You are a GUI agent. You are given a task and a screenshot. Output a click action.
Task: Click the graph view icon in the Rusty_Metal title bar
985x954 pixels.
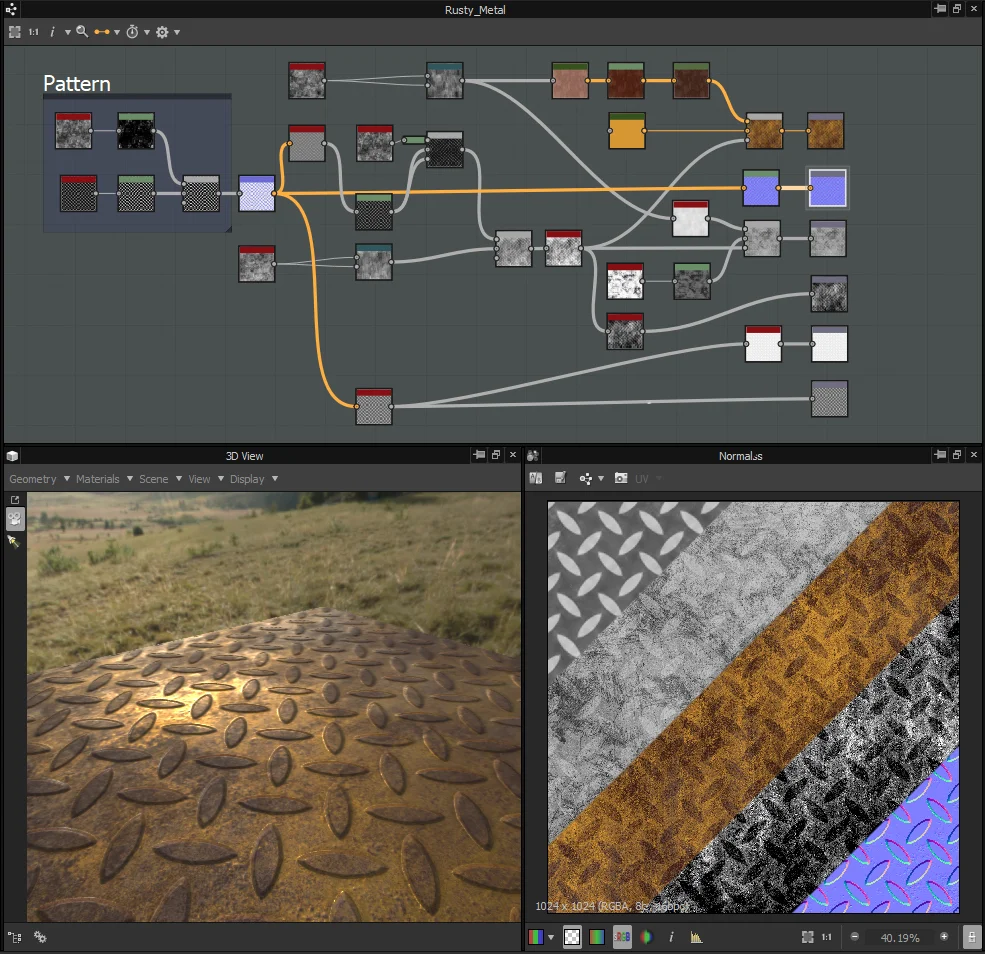tap(11, 9)
